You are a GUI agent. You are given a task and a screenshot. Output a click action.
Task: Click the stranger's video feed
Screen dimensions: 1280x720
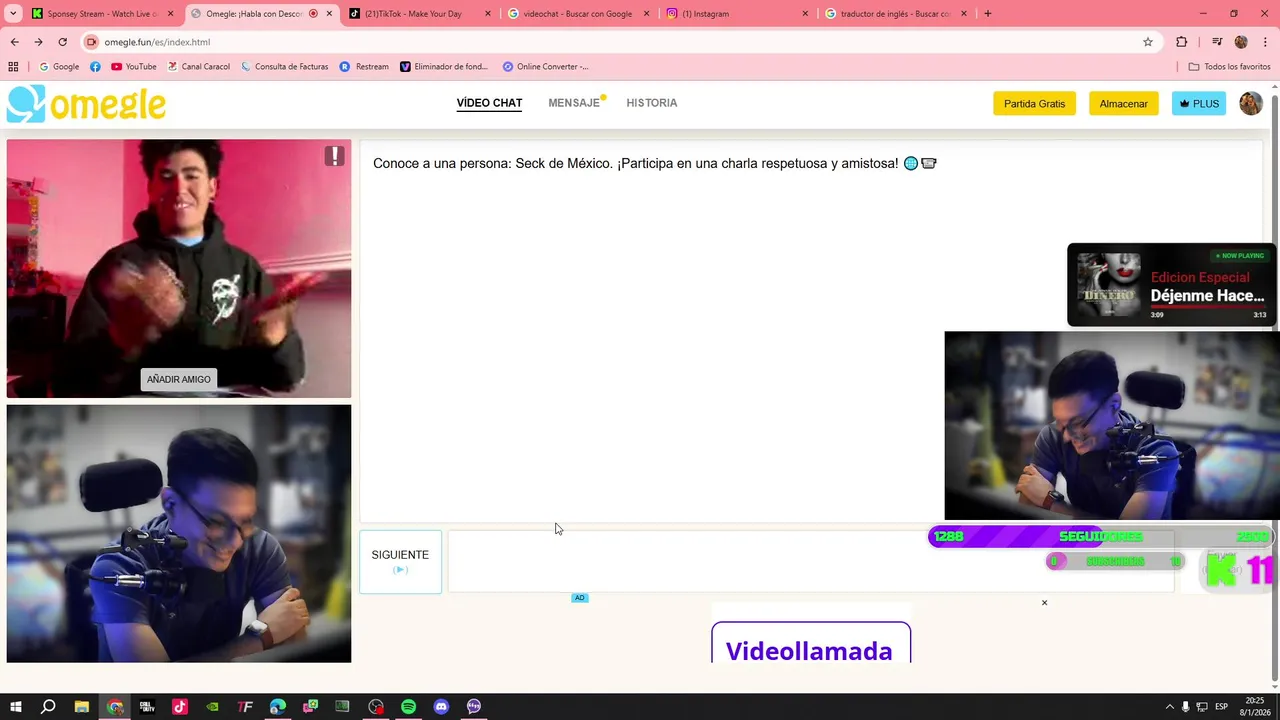coord(179,268)
